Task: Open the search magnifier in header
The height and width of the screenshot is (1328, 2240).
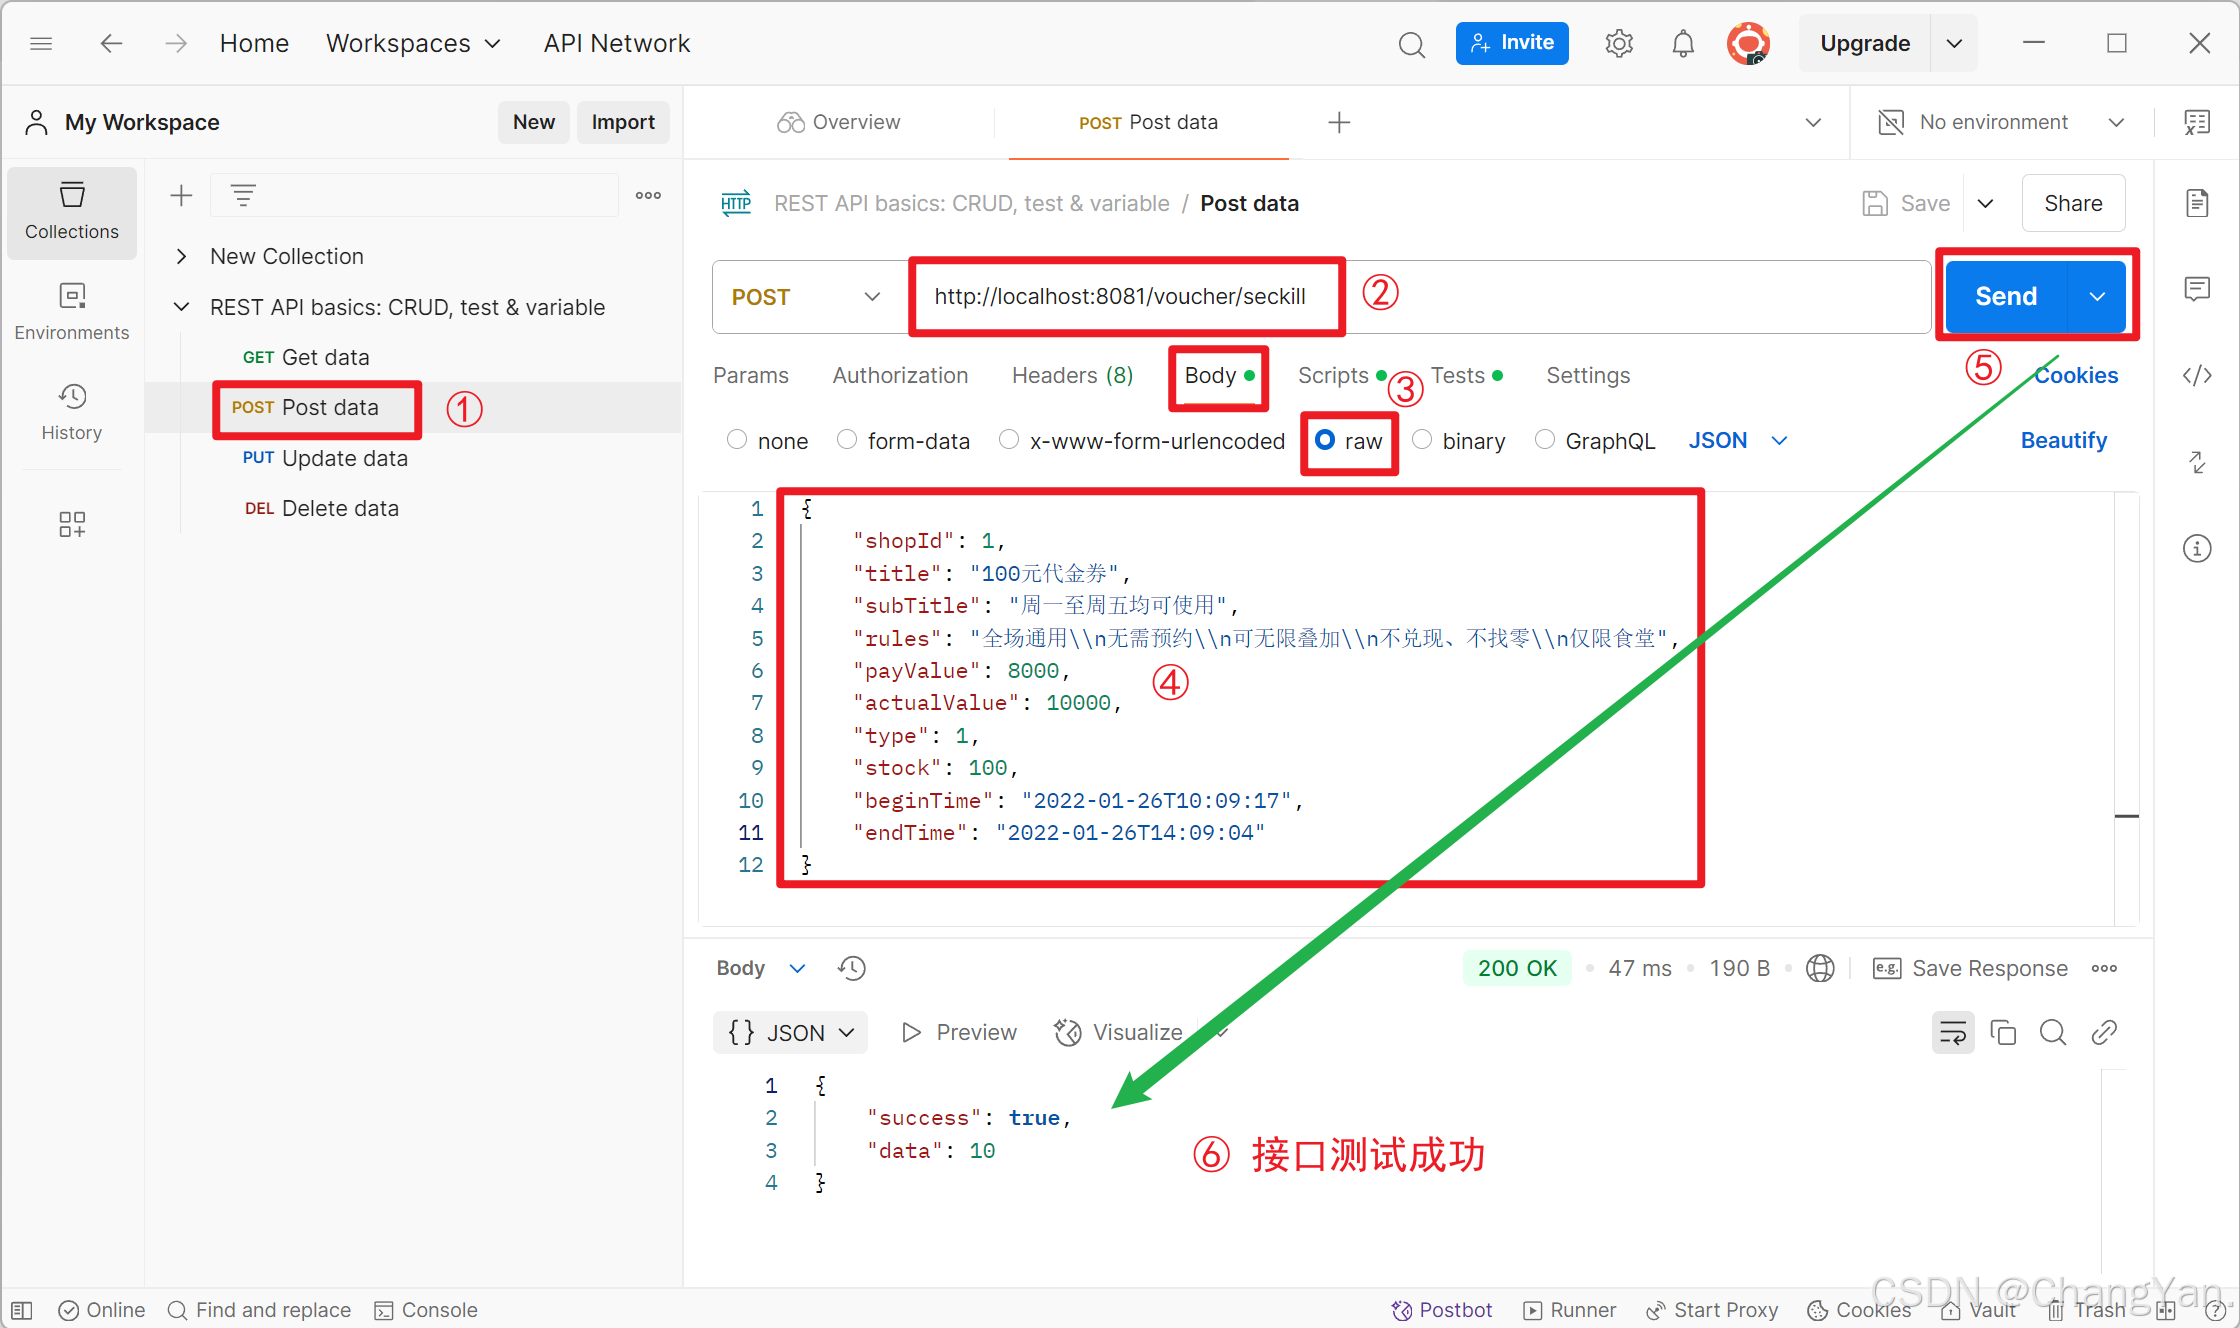Action: tap(1411, 44)
